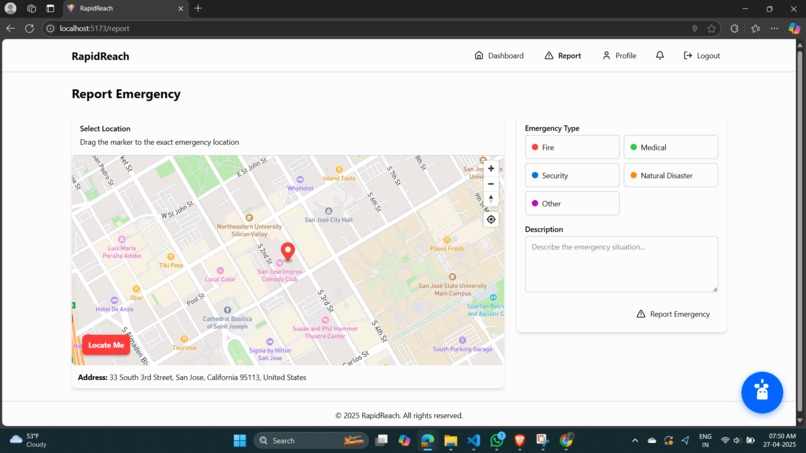Click South Parking Garage map marker
Viewport: 806px width, 453px height.
click(x=462, y=340)
